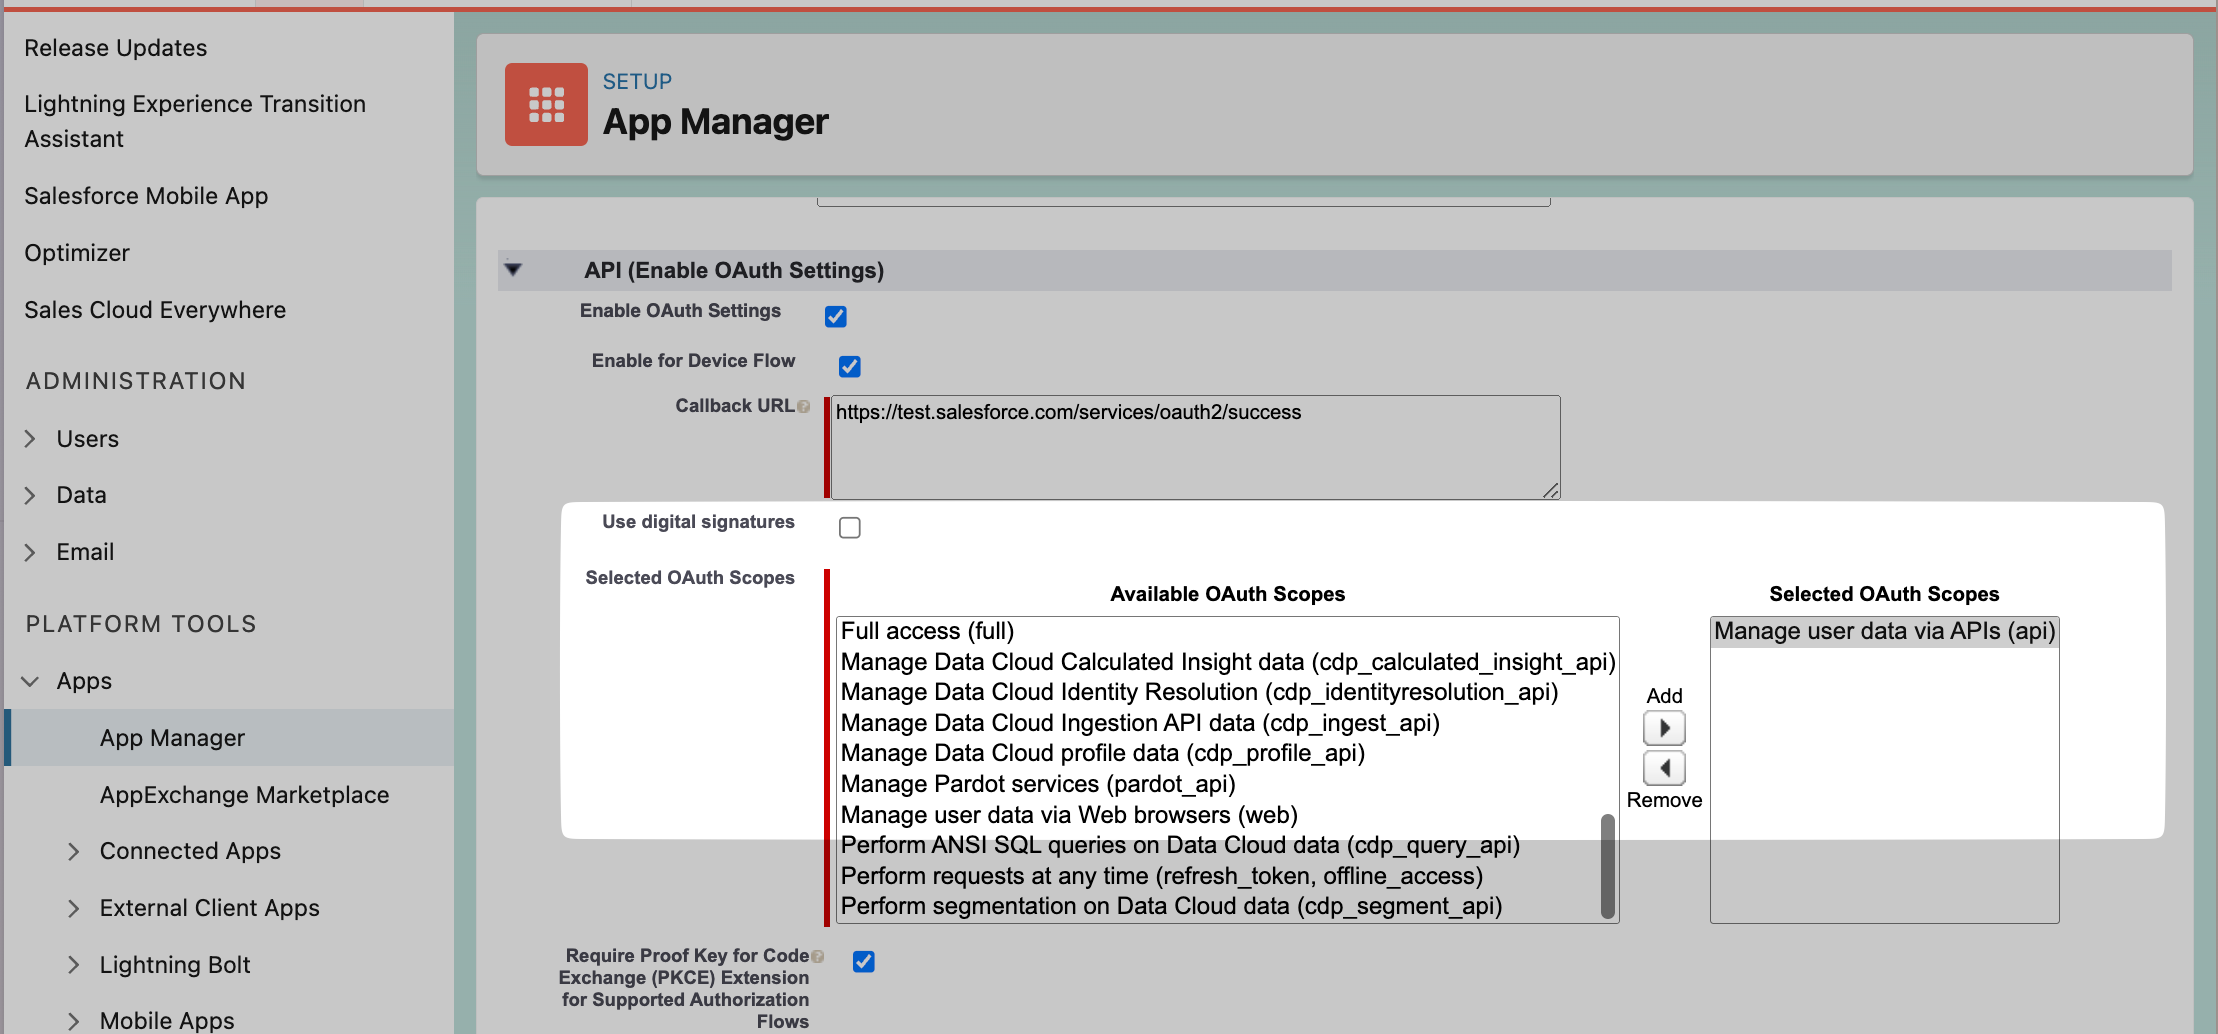Screen dimensions: 2218x1034
Task: Click PKCE extension help icon
Action: (x=817, y=956)
